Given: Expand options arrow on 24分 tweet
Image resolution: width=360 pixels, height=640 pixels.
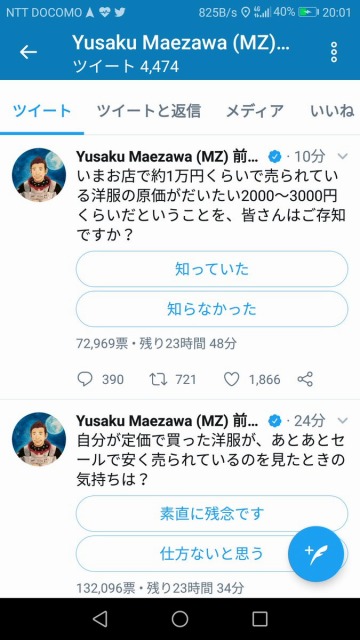Looking at the screenshot, I should coord(343,420).
